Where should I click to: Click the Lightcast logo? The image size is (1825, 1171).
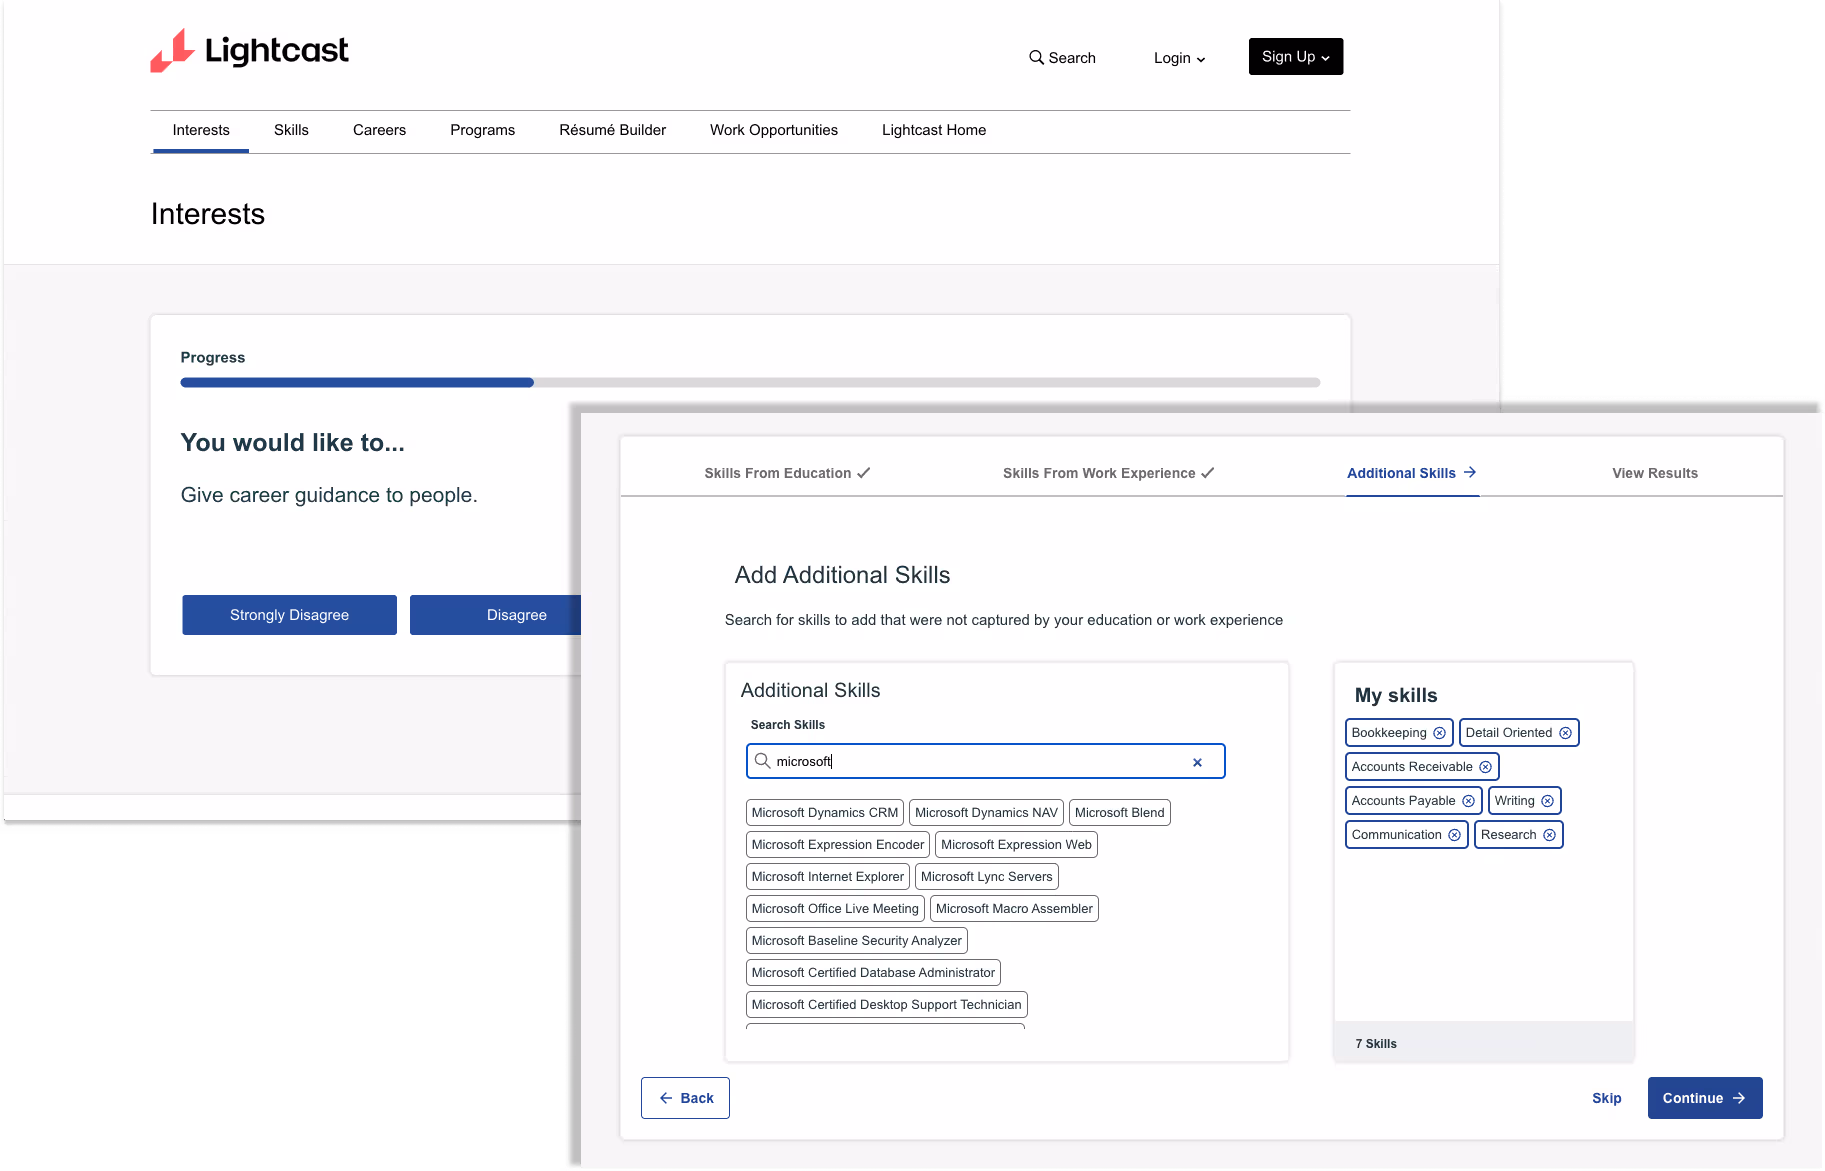coord(249,51)
